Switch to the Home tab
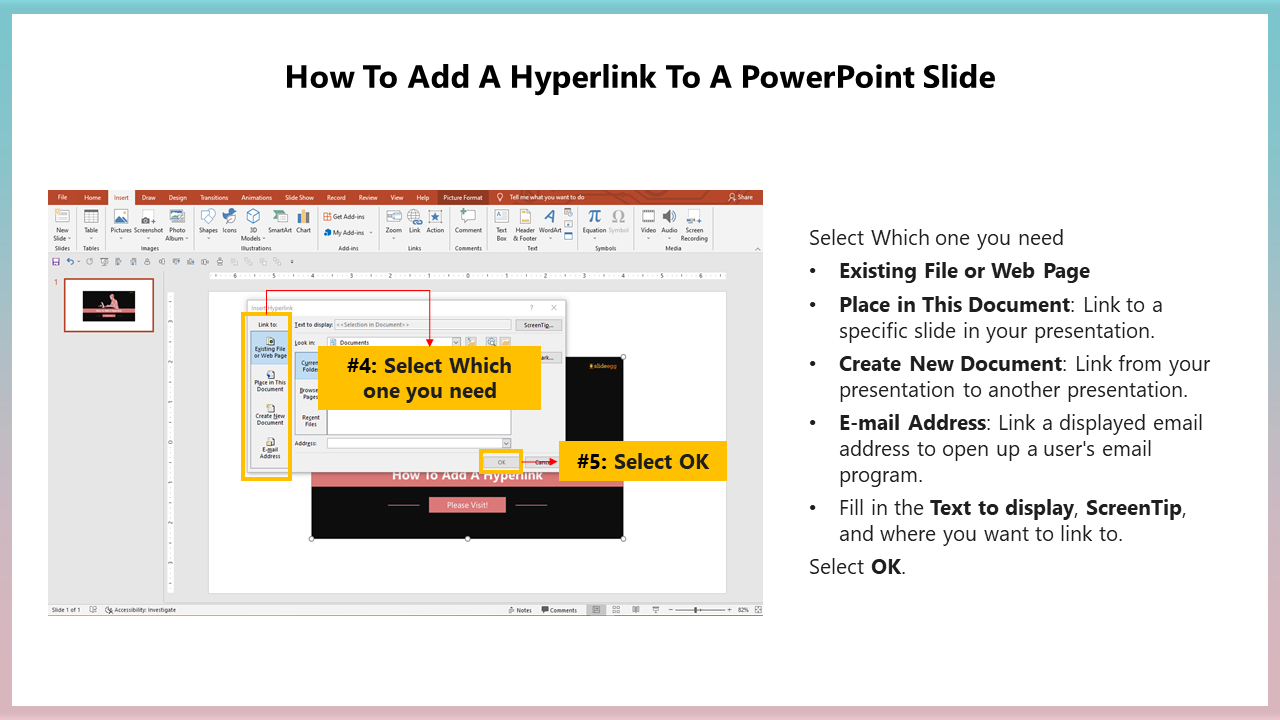The image size is (1280, 720). [92, 197]
